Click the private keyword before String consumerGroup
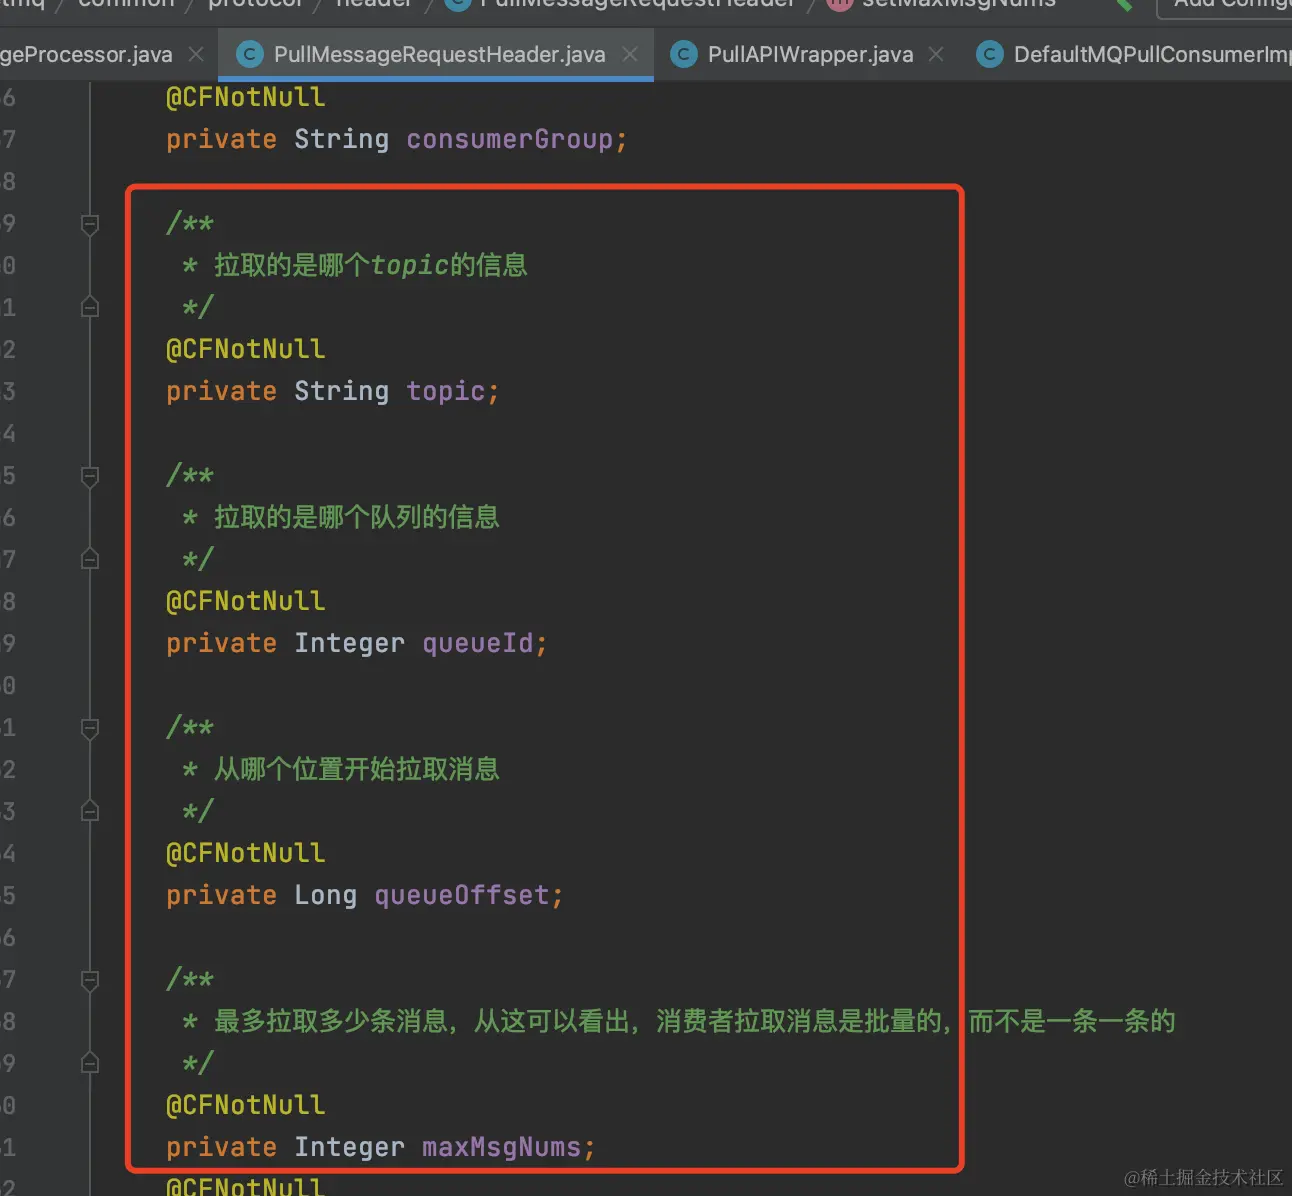This screenshot has height=1196, width=1292. click(x=221, y=139)
